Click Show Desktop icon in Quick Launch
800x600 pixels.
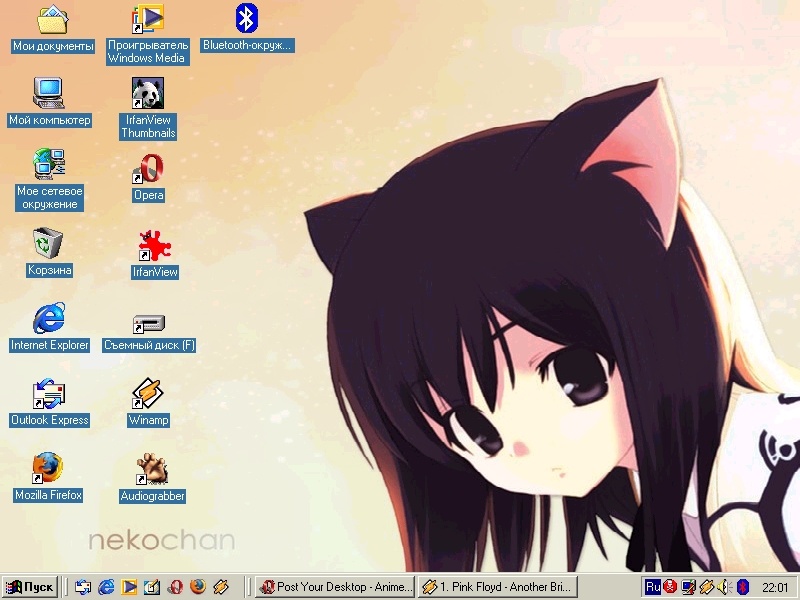click(x=152, y=587)
